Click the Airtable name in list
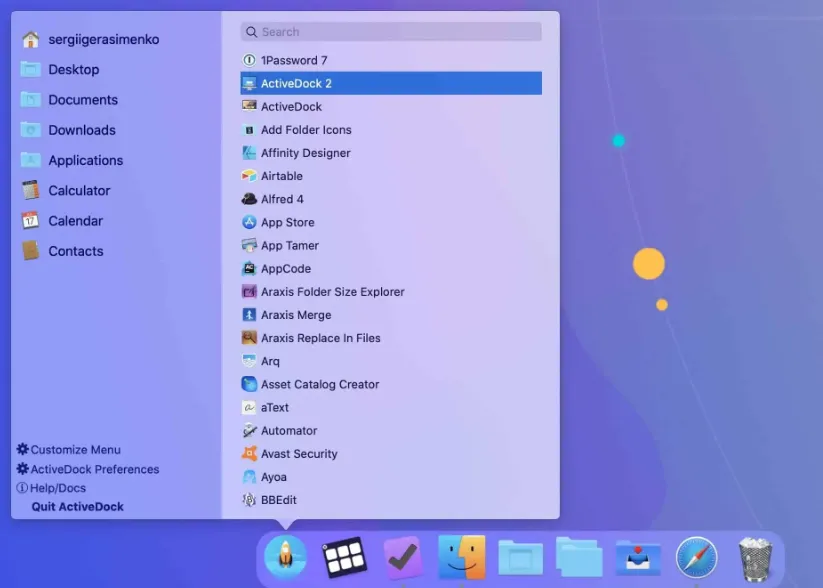Viewport: 823px width, 588px height. coord(282,176)
